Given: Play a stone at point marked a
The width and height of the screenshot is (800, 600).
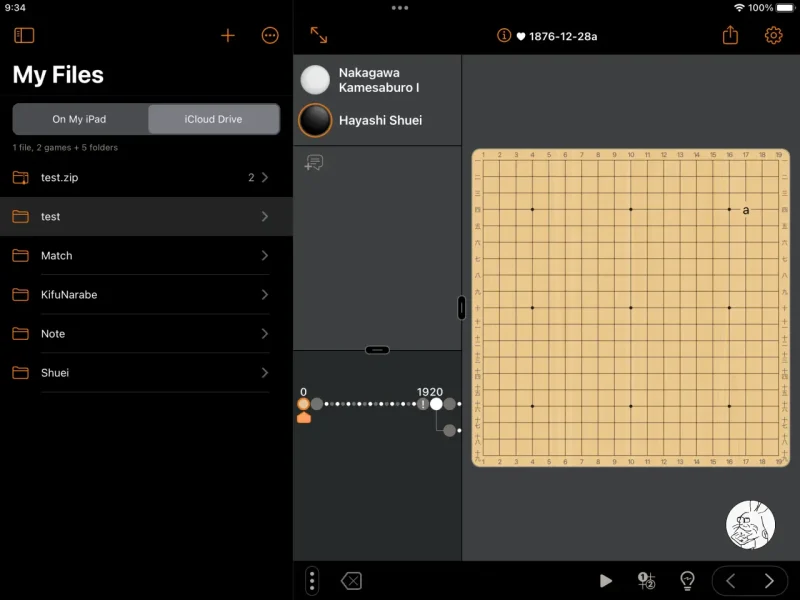Looking at the screenshot, I should [x=746, y=210].
